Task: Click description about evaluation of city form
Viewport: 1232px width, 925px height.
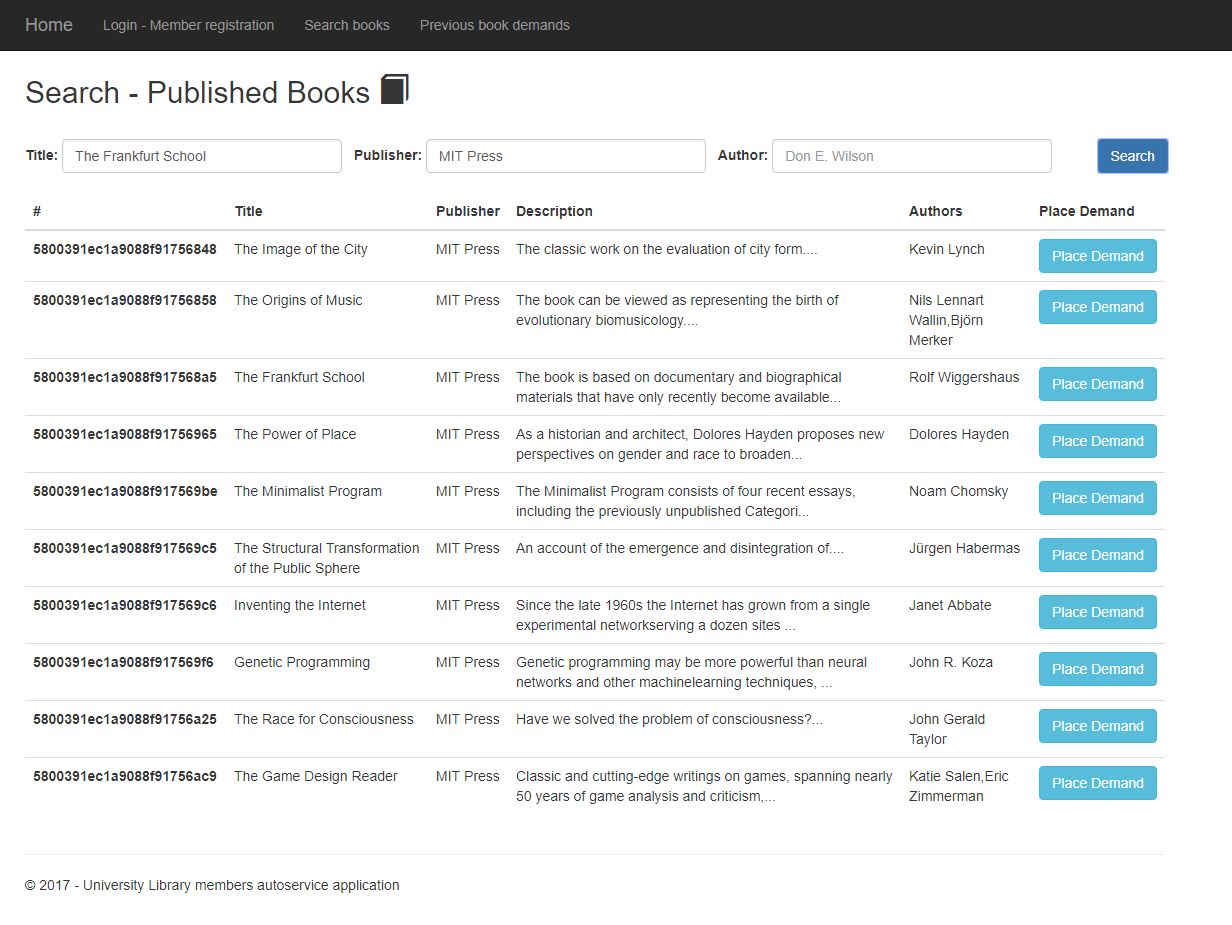Action: pos(667,249)
